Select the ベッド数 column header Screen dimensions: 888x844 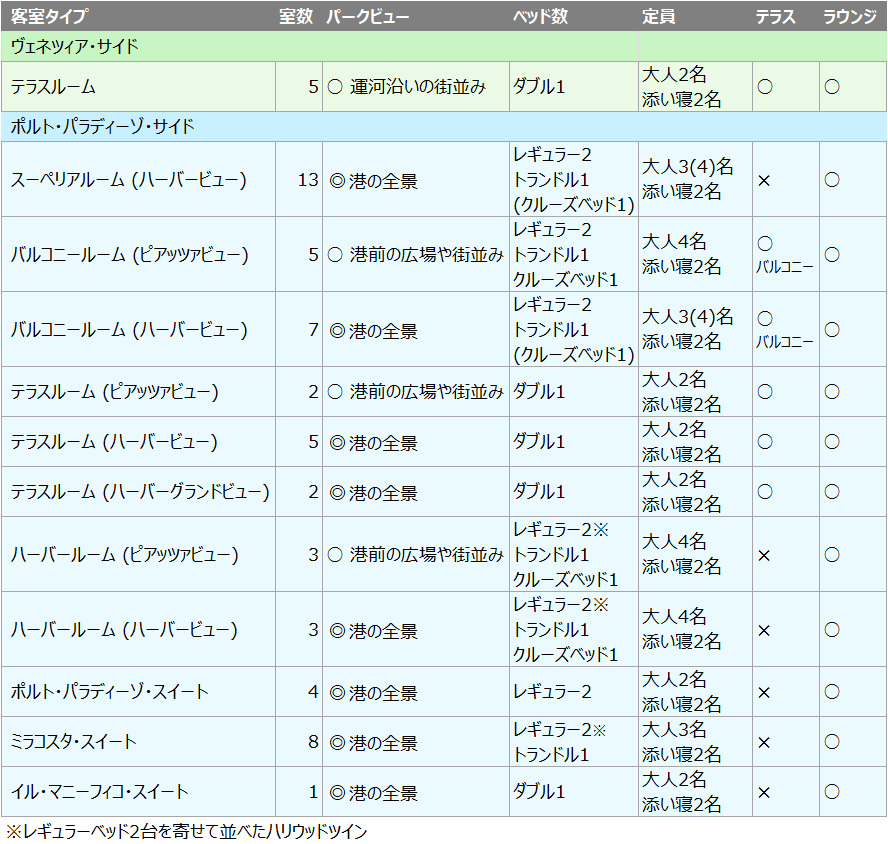point(541,16)
